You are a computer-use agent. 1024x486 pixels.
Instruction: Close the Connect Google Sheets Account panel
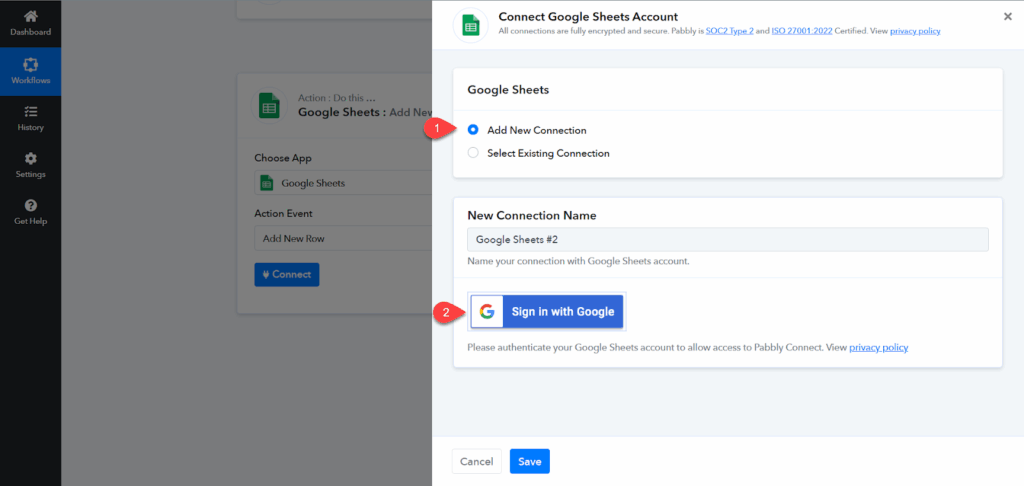[x=1008, y=17]
